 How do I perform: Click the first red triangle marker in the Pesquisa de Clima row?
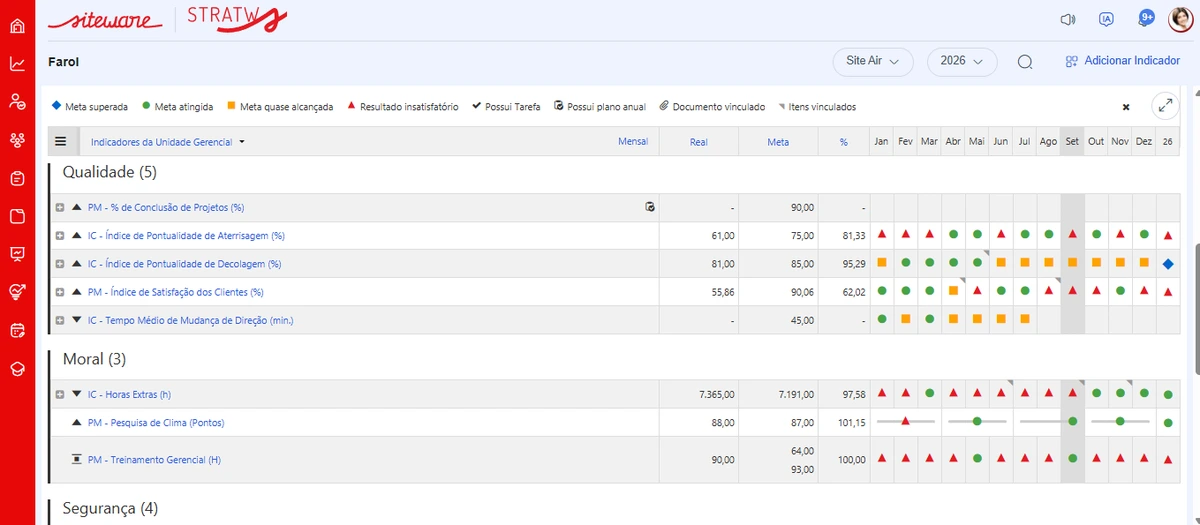coord(905,421)
